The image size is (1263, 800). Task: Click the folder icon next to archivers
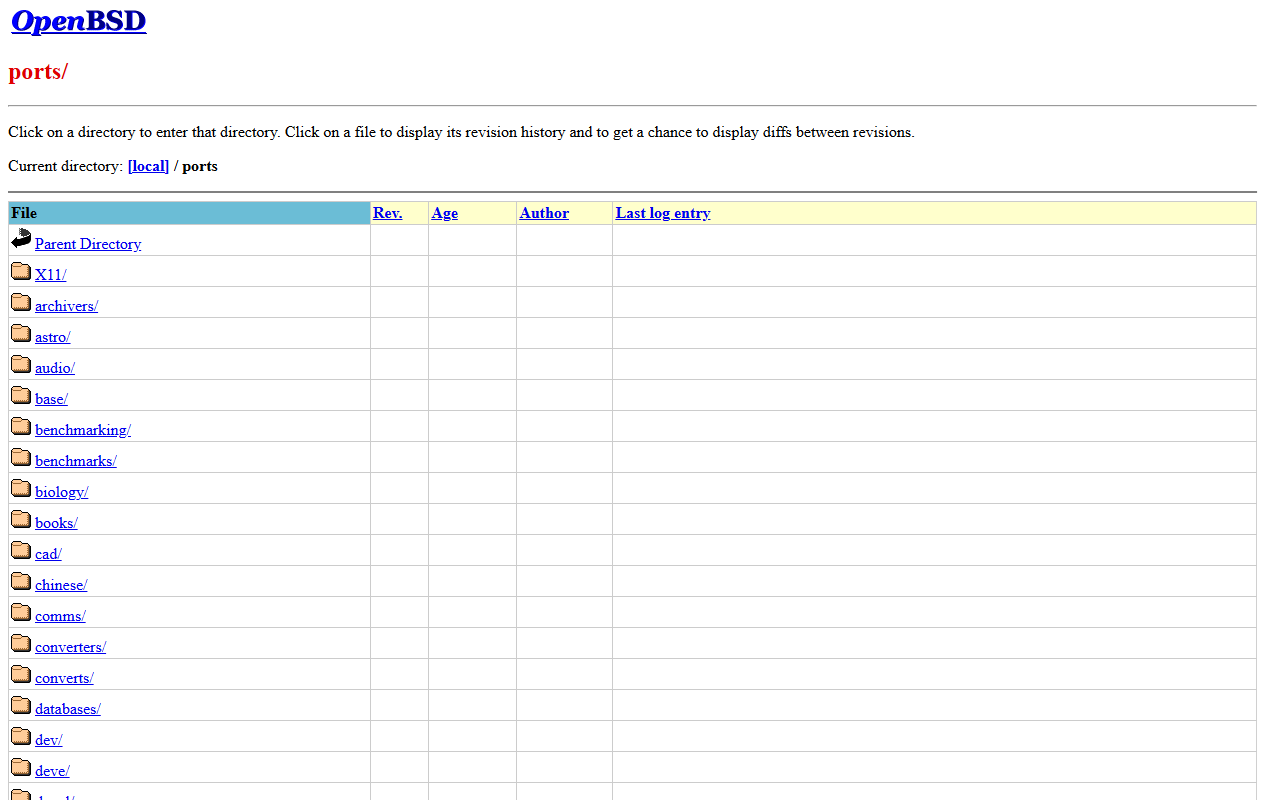click(x=21, y=300)
